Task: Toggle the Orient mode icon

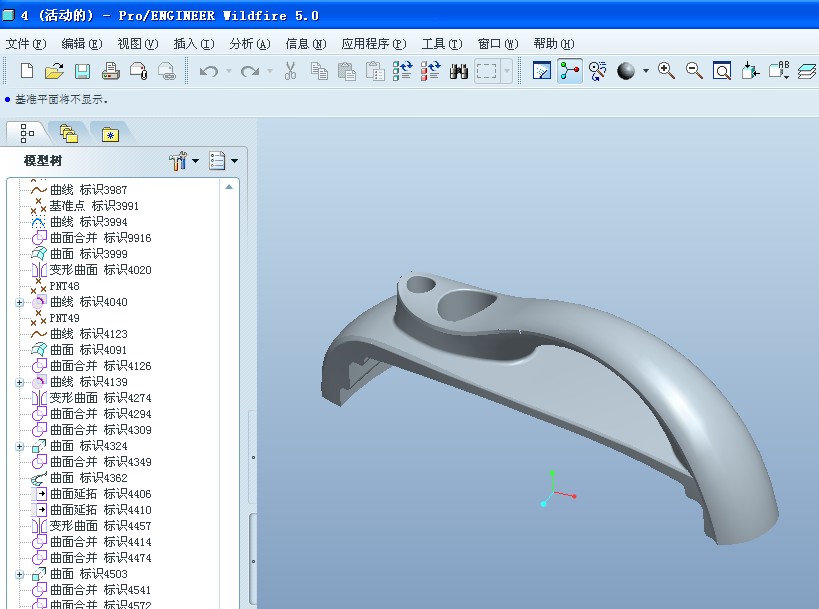Action: coord(598,71)
